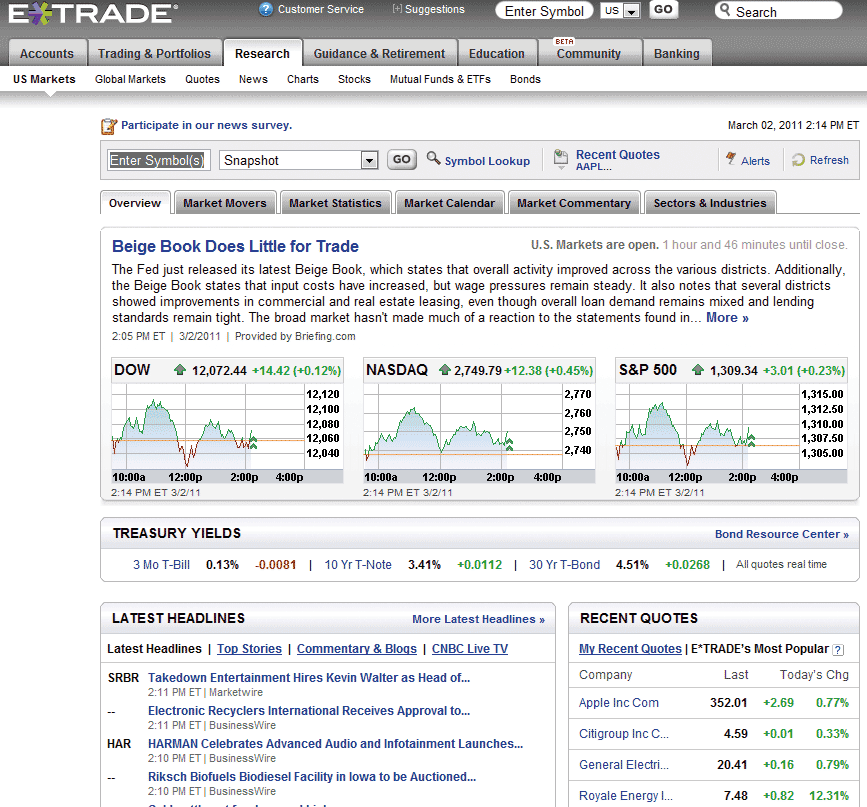The image size is (867, 807).
Task: Click the Recent Quotes document icon
Action: (x=561, y=159)
